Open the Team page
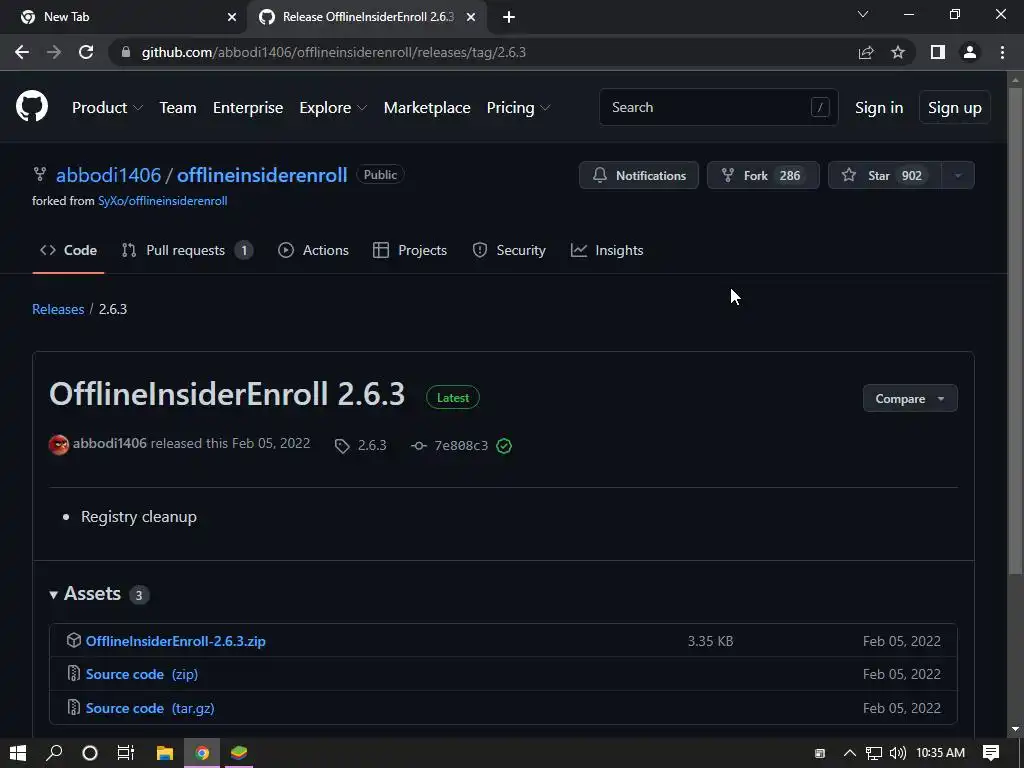1024x768 pixels. tap(178, 108)
